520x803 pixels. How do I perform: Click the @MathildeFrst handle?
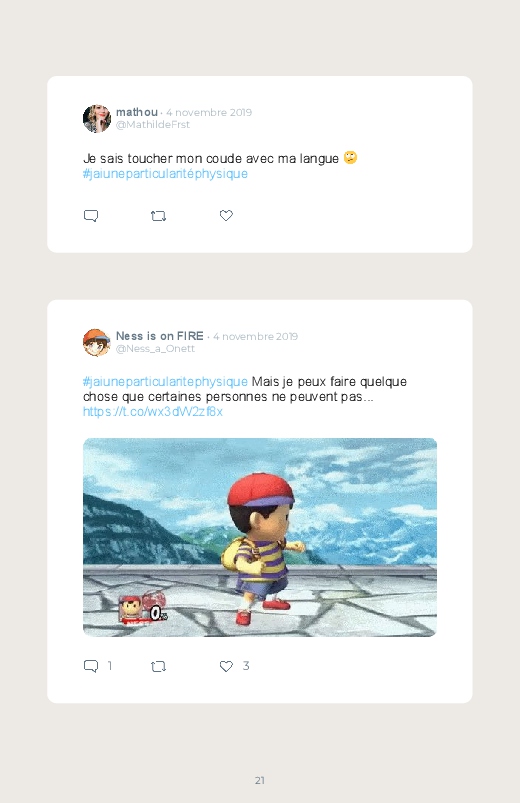pyautogui.click(x=153, y=124)
